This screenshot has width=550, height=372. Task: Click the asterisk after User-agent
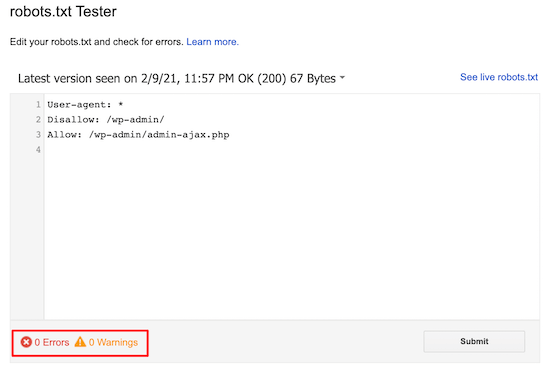(120, 104)
